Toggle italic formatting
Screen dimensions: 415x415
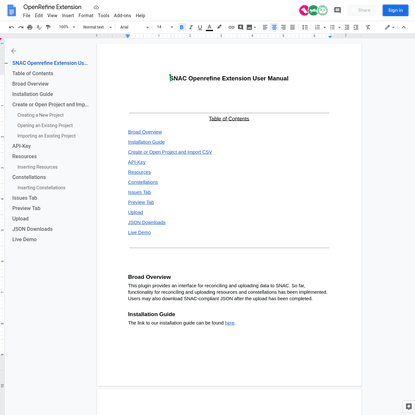pyautogui.click(x=191, y=27)
